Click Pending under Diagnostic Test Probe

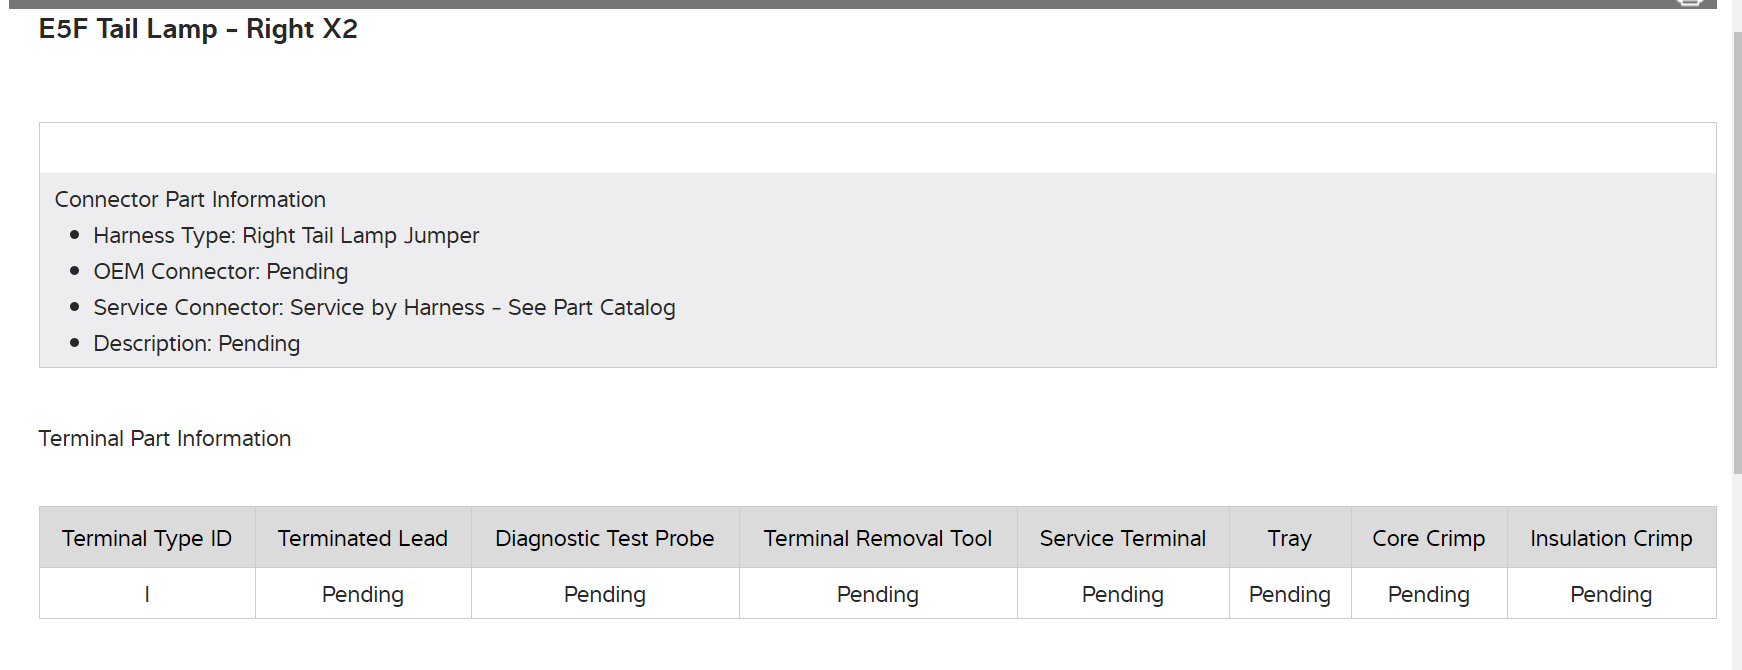pos(605,594)
